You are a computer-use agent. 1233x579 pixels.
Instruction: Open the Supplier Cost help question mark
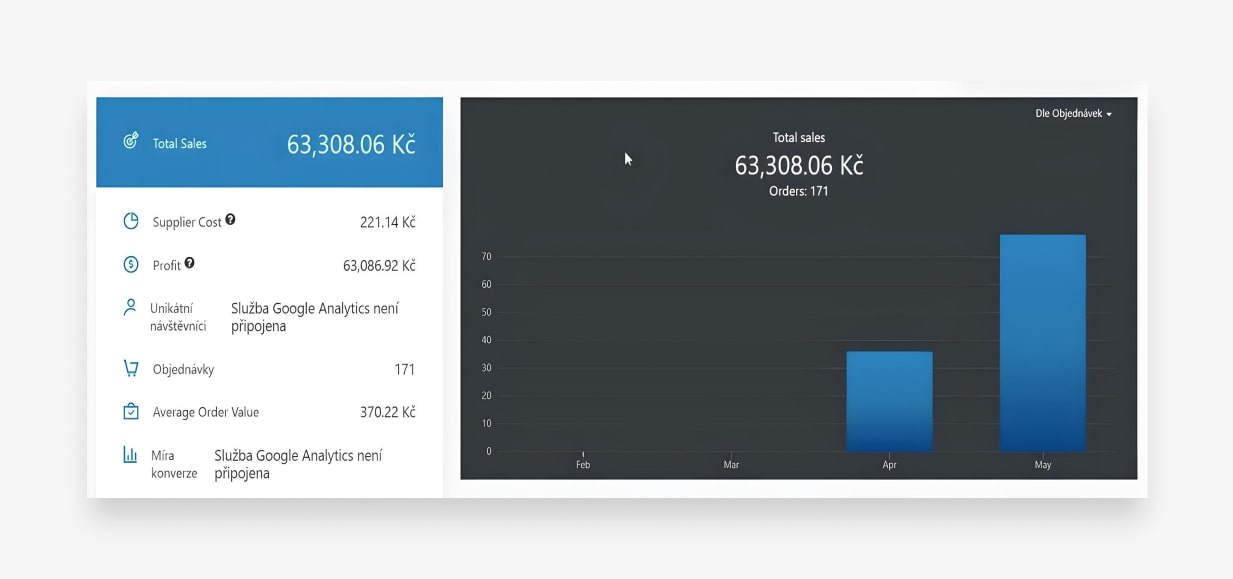(x=231, y=220)
